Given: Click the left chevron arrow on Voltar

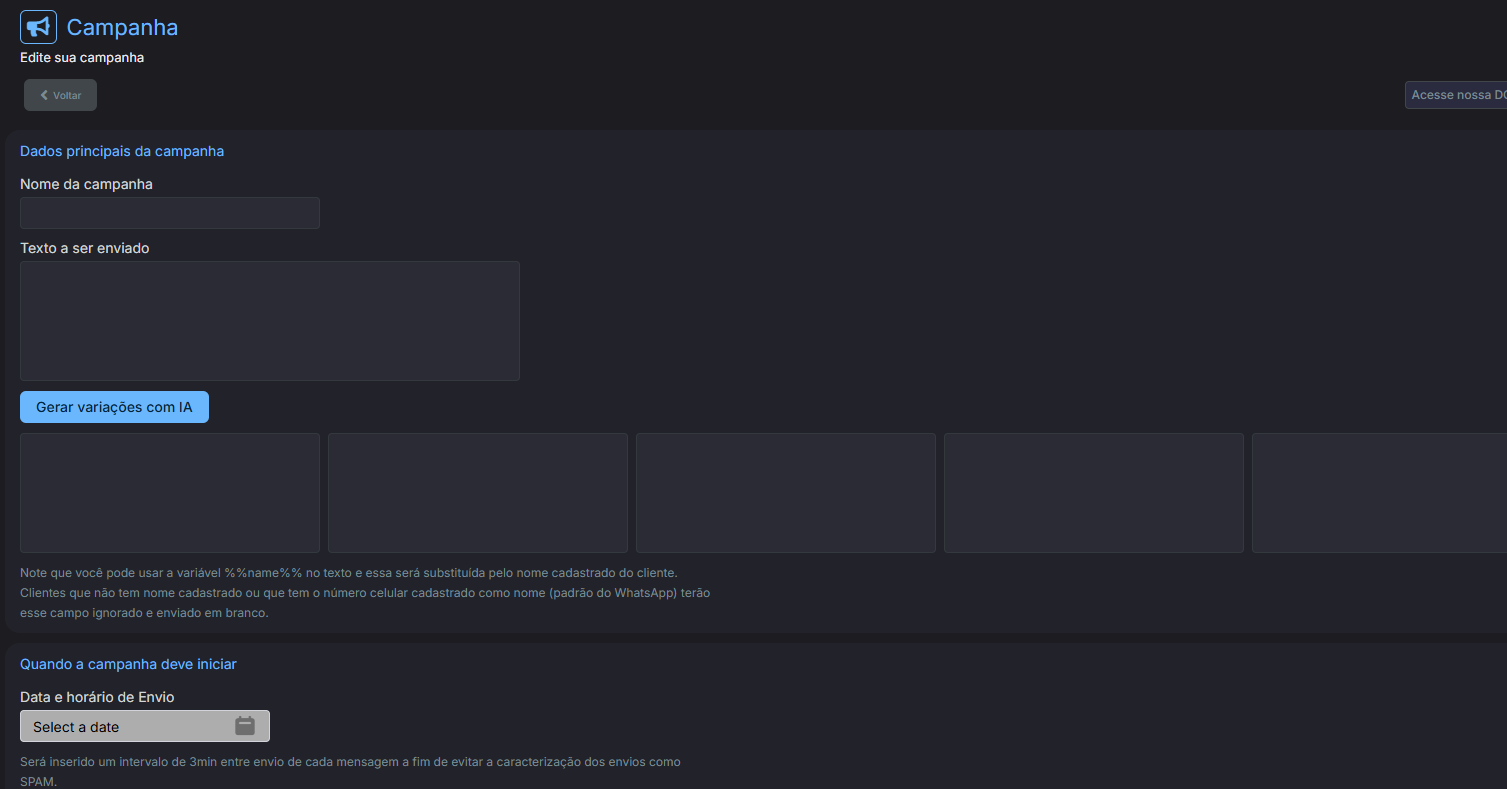Looking at the screenshot, I should click(44, 95).
